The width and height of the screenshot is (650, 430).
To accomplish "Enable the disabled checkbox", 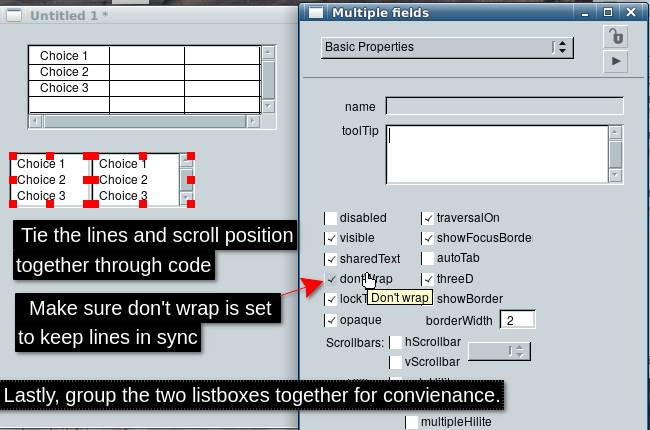I will pos(331,218).
